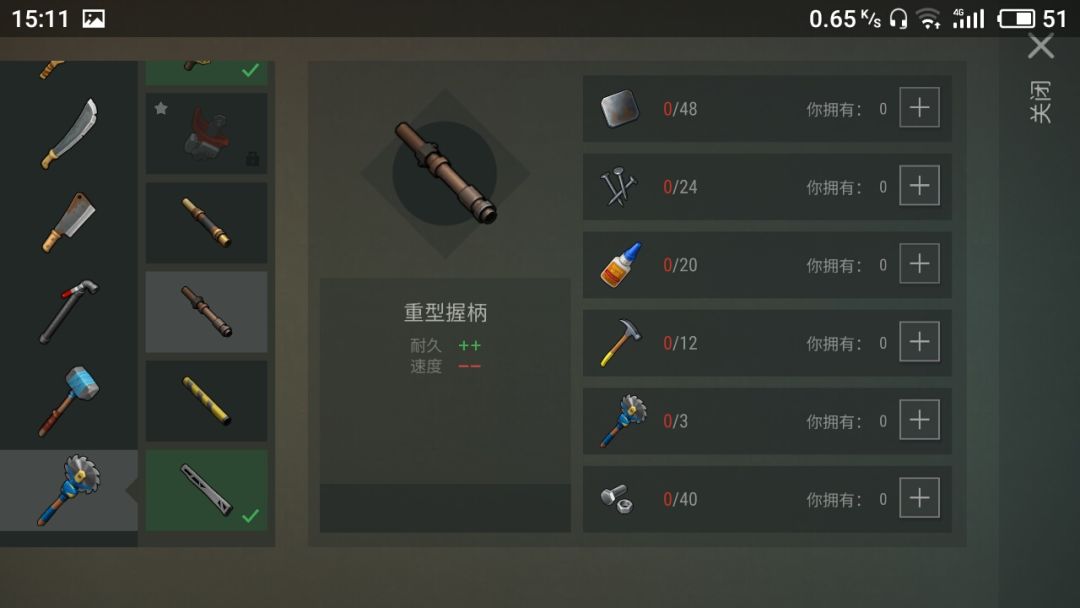Add metal plates with plus button

coord(920,107)
